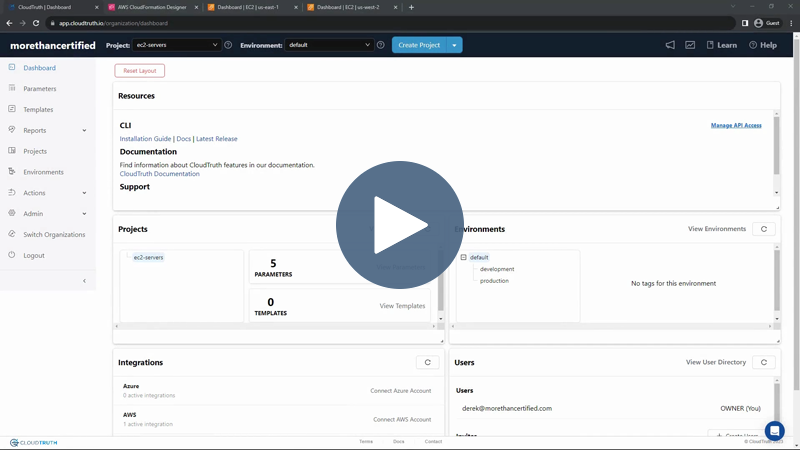Screen dimensions: 800x450
Task: Expand the Actions submenu chevron
Action: coord(84,193)
